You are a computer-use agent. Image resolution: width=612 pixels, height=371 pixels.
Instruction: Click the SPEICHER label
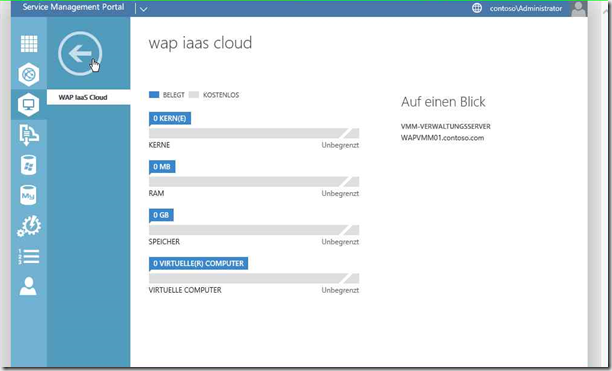pos(164,242)
